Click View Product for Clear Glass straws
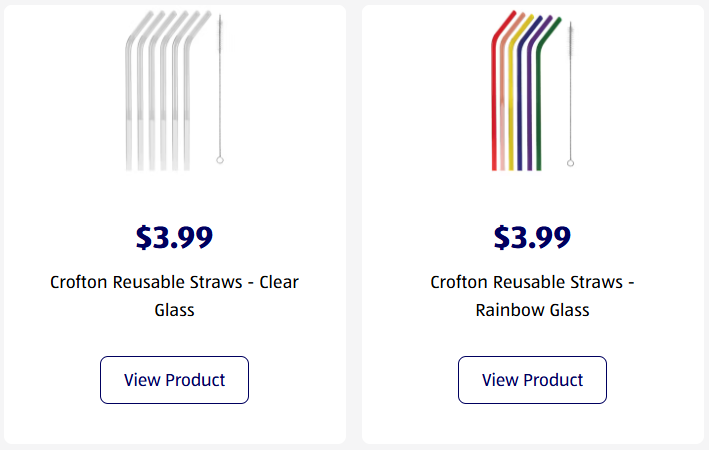The image size is (709, 450). [174, 380]
